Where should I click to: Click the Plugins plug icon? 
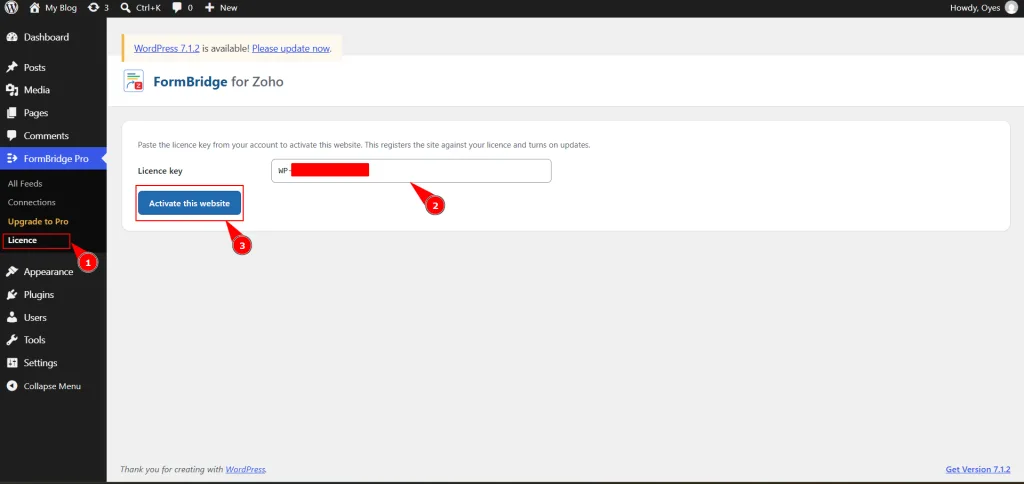click(x=12, y=295)
